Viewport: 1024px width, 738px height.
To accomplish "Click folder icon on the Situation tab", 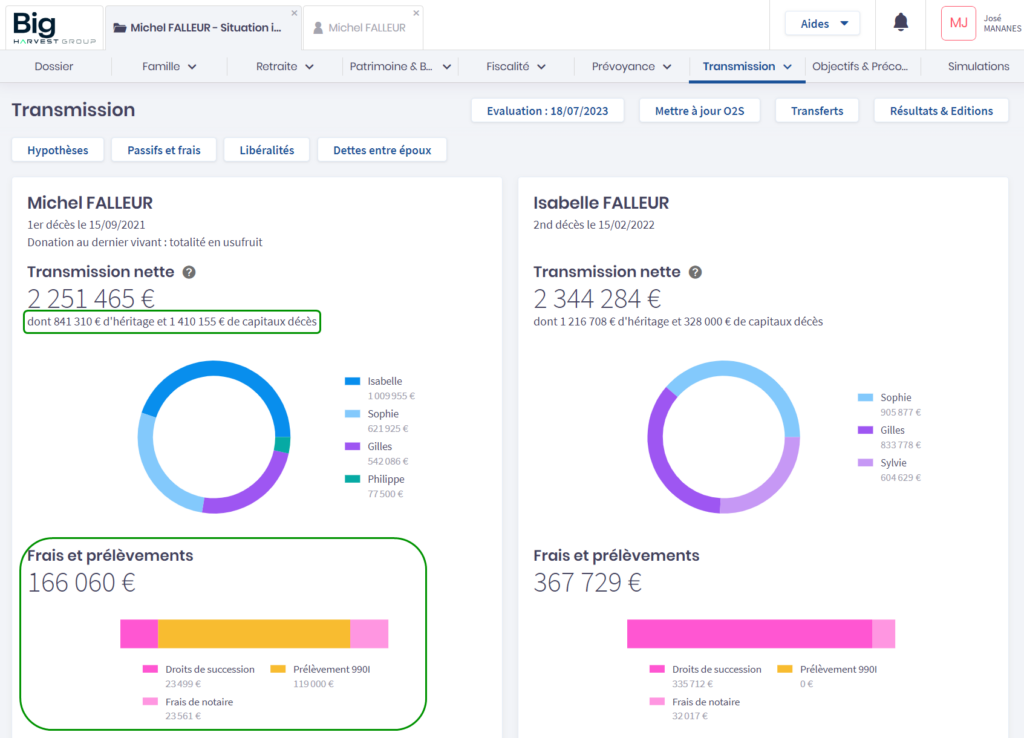I will pyautogui.click(x=119, y=28).
